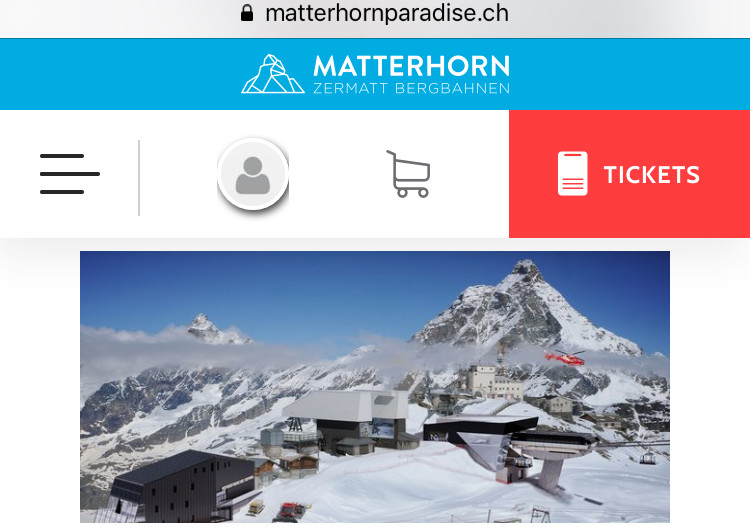Click the small distant peak in photo
The width and height of the screenshot is (750, 529).
tap(210, 329)
